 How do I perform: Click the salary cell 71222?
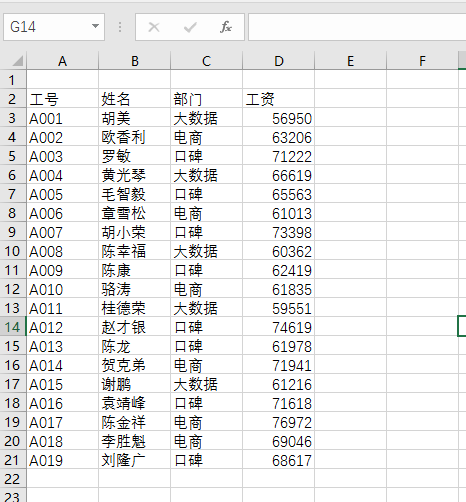(x=279, y=155)
